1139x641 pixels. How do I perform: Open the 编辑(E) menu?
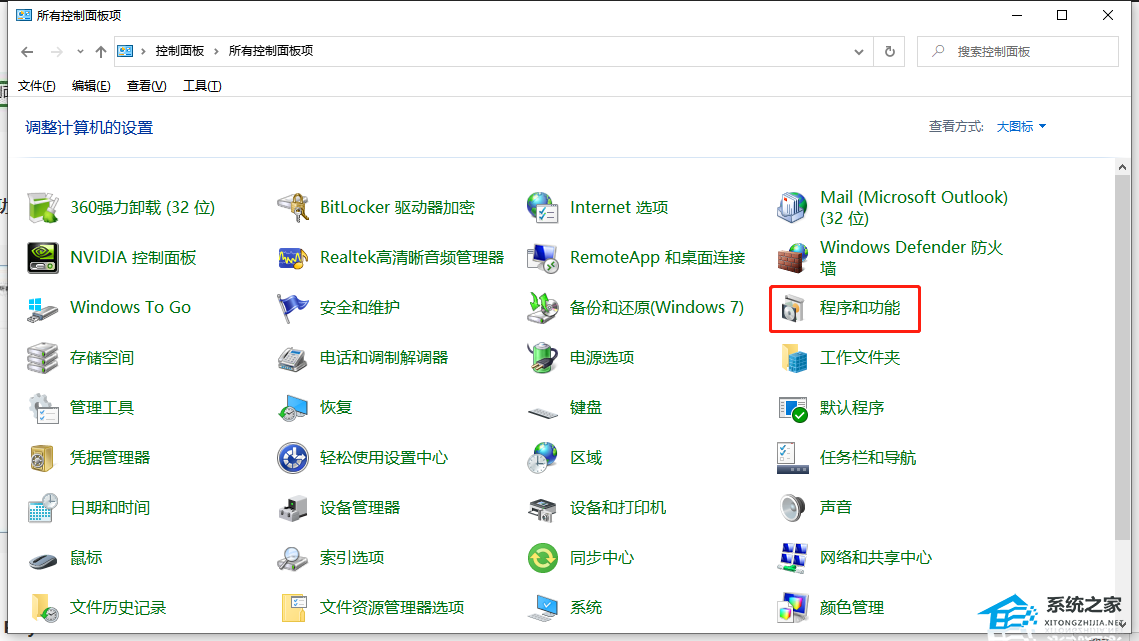click(91, 86)
